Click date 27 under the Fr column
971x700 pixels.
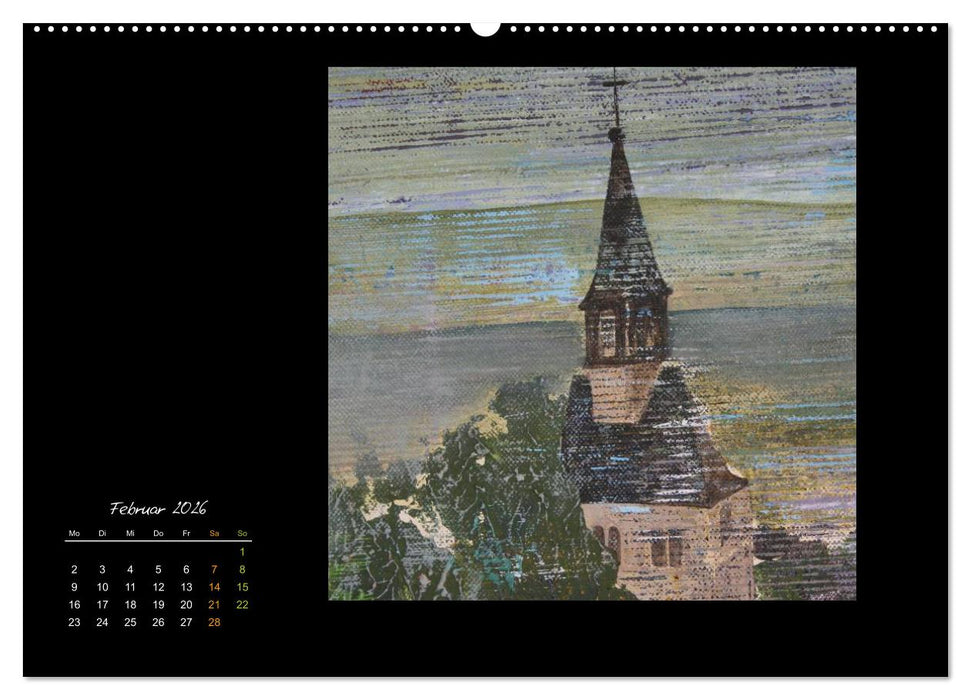[185, 622]
